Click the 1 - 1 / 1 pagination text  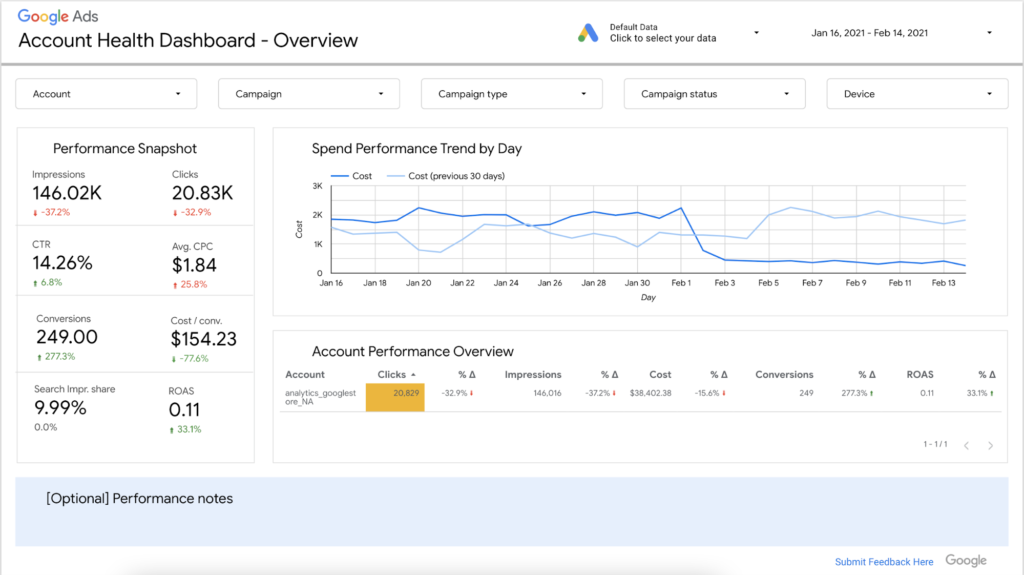935,444
